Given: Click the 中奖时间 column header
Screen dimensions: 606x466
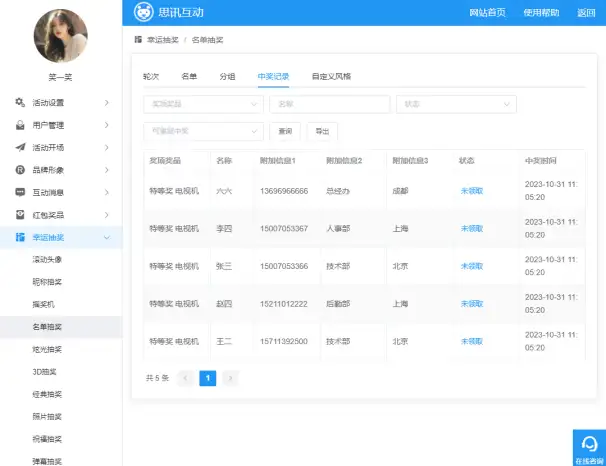Looking at the screenshot, I should (540, 160).
